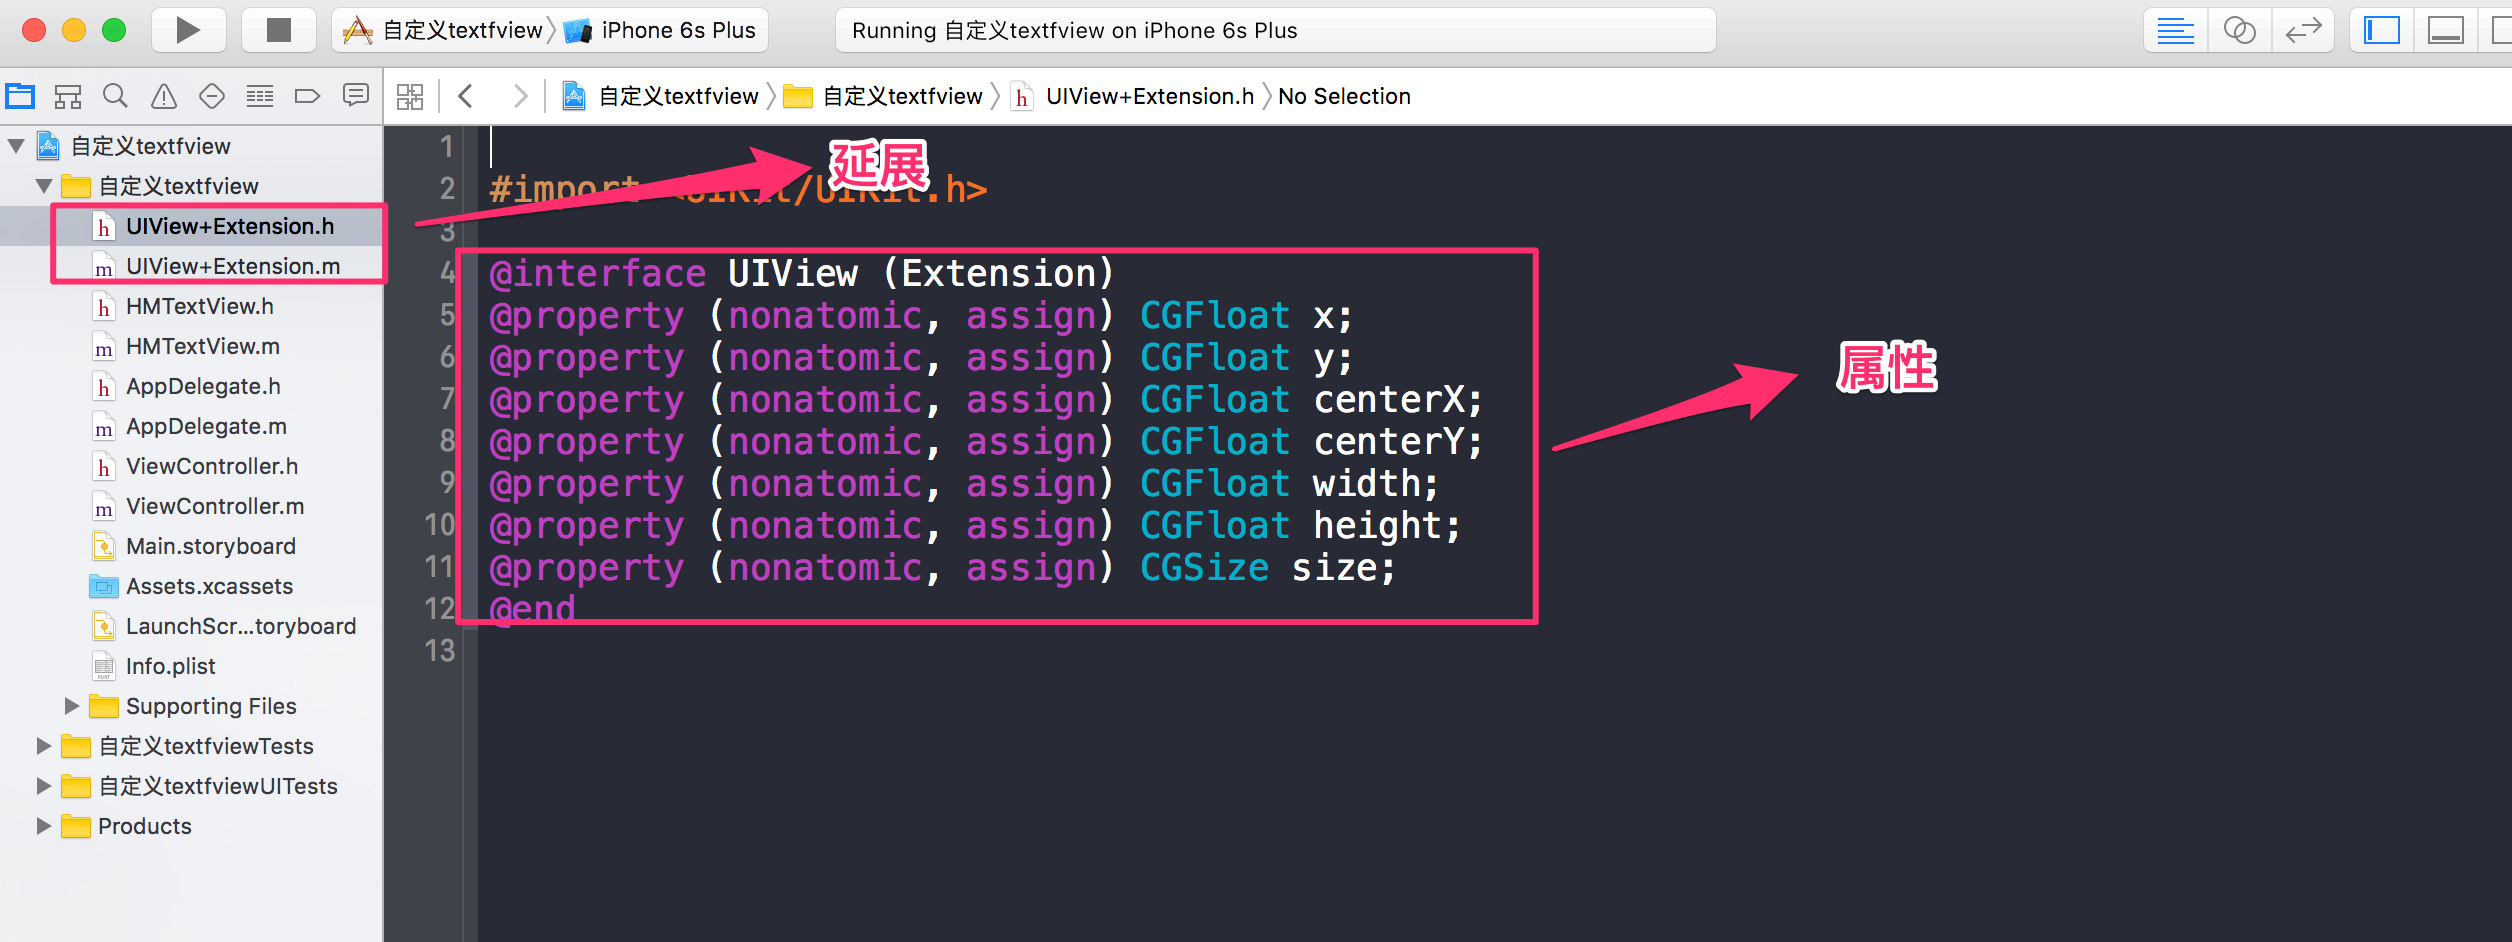Open the related items grid menu

tap(410, 96)
